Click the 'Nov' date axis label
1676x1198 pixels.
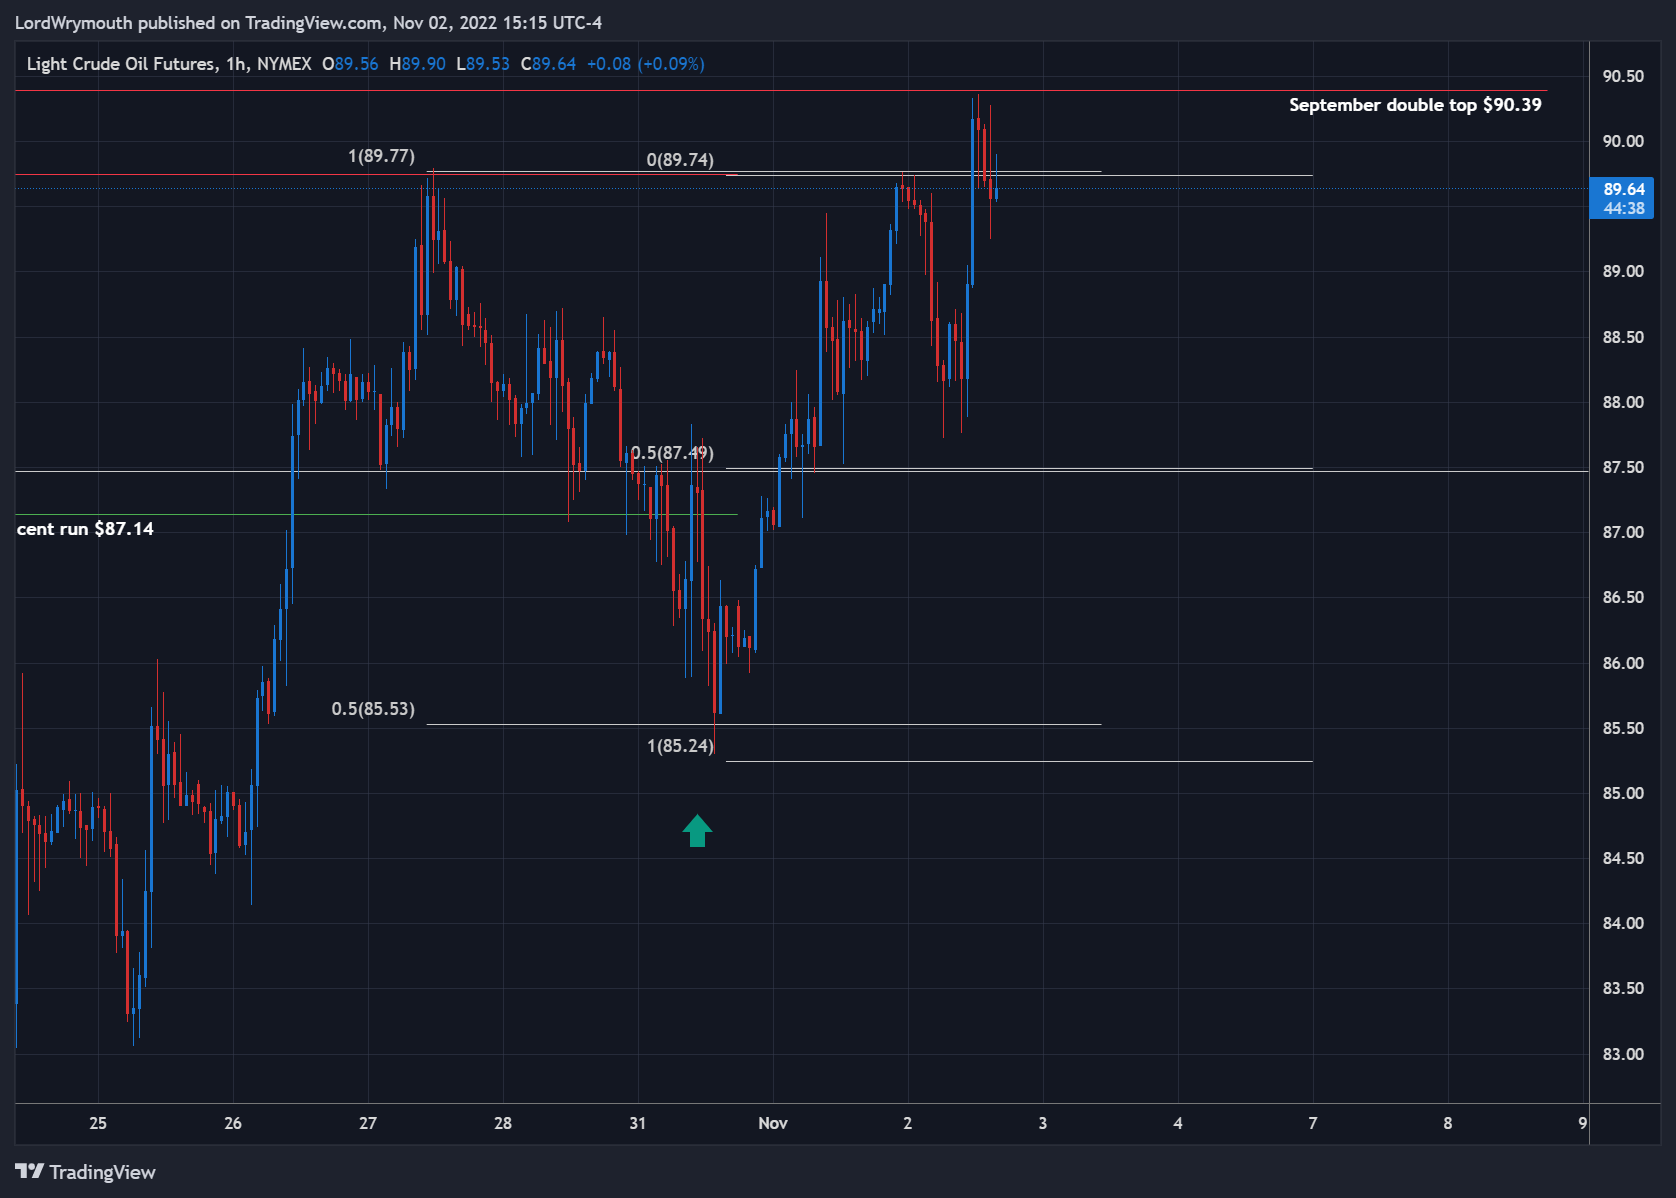[x=773, y=1123]
